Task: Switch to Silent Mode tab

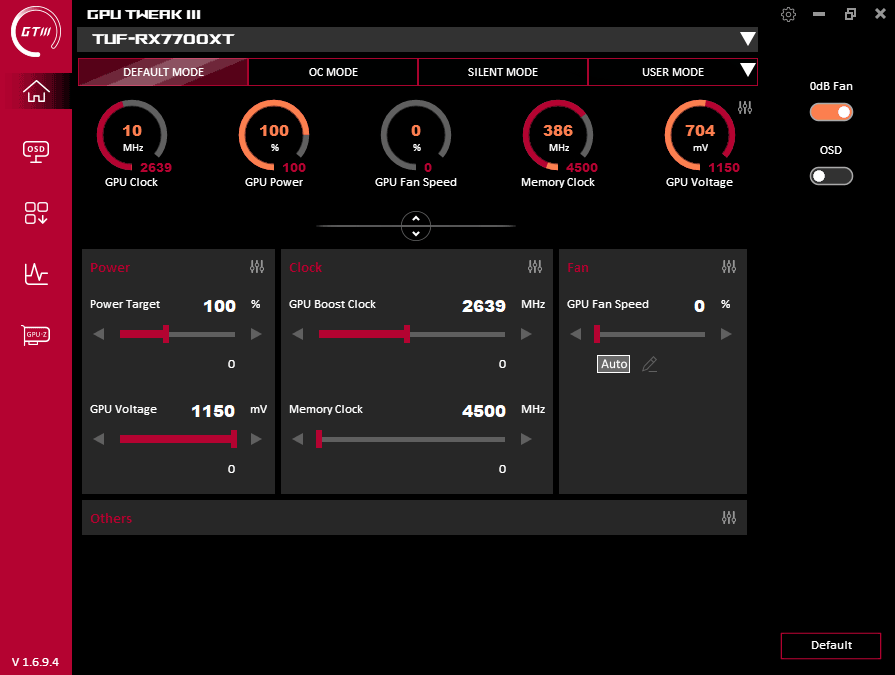Action: (x=503, y=72)
